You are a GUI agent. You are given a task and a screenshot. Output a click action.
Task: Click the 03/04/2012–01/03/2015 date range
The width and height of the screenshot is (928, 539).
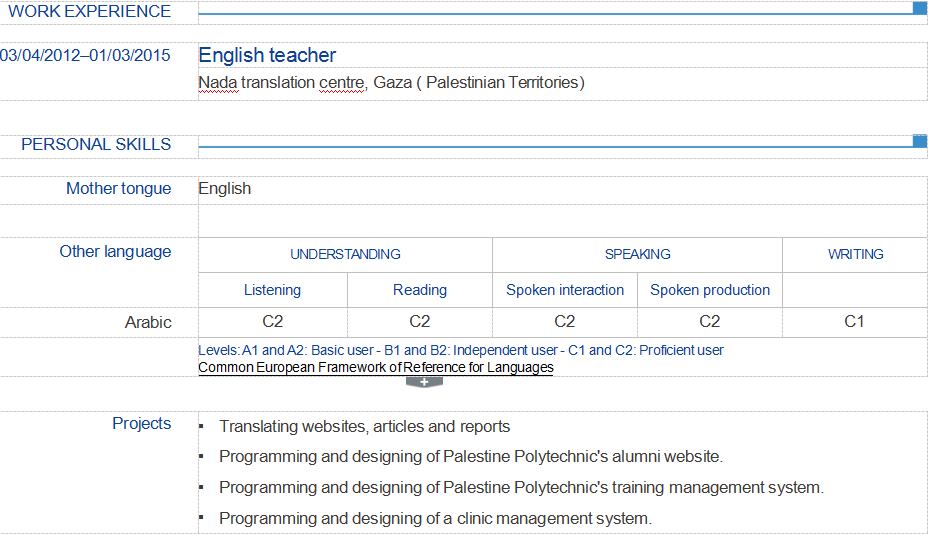[x=86, y=55]
